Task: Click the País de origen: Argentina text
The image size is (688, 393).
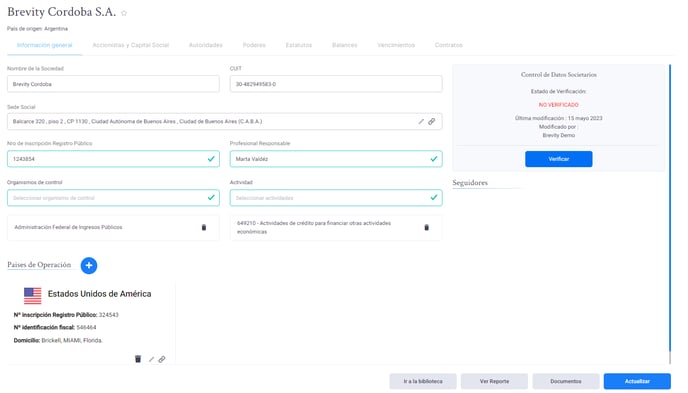Action: point(37,29)
